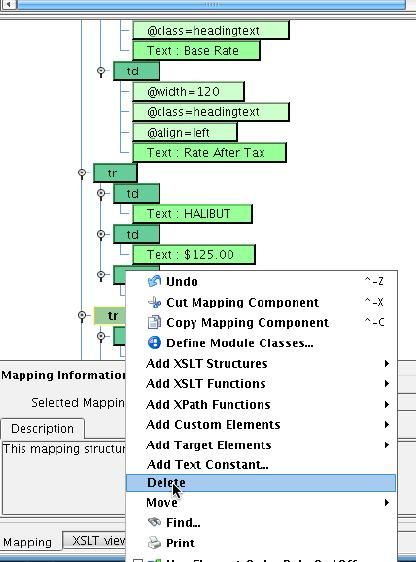Image resolution: width=416 pixels, height=562 pixels.
Task: Click the printer Print icon
Action: coord(154,543)
